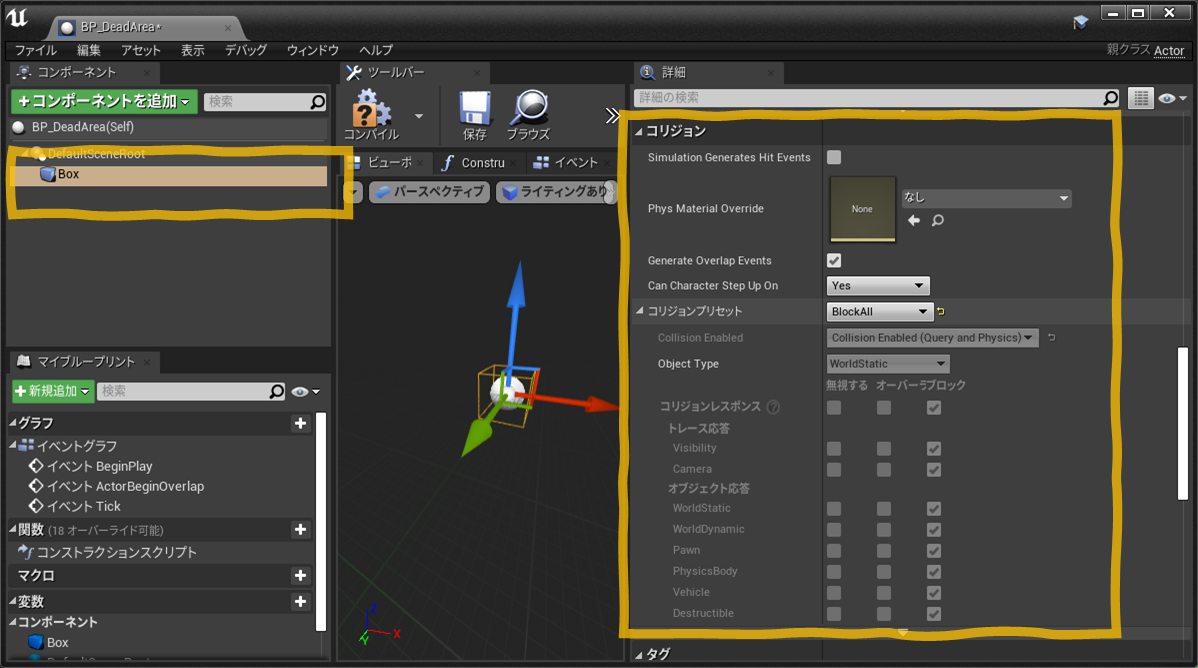
Task: Collapse the Variables (変数) section
Action: point(13,601)
